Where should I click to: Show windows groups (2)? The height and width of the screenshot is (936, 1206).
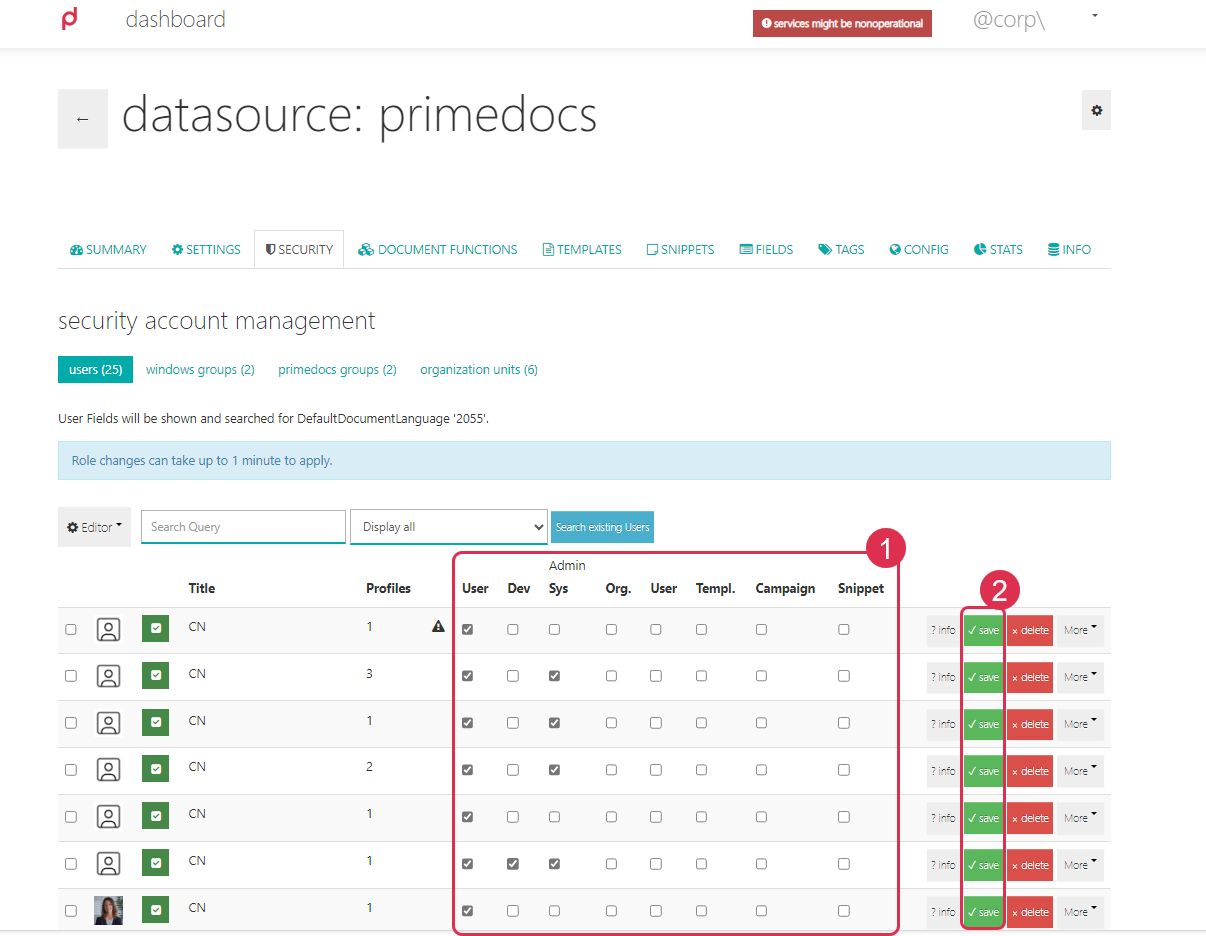pyautogui.click(x=200, y=370)
